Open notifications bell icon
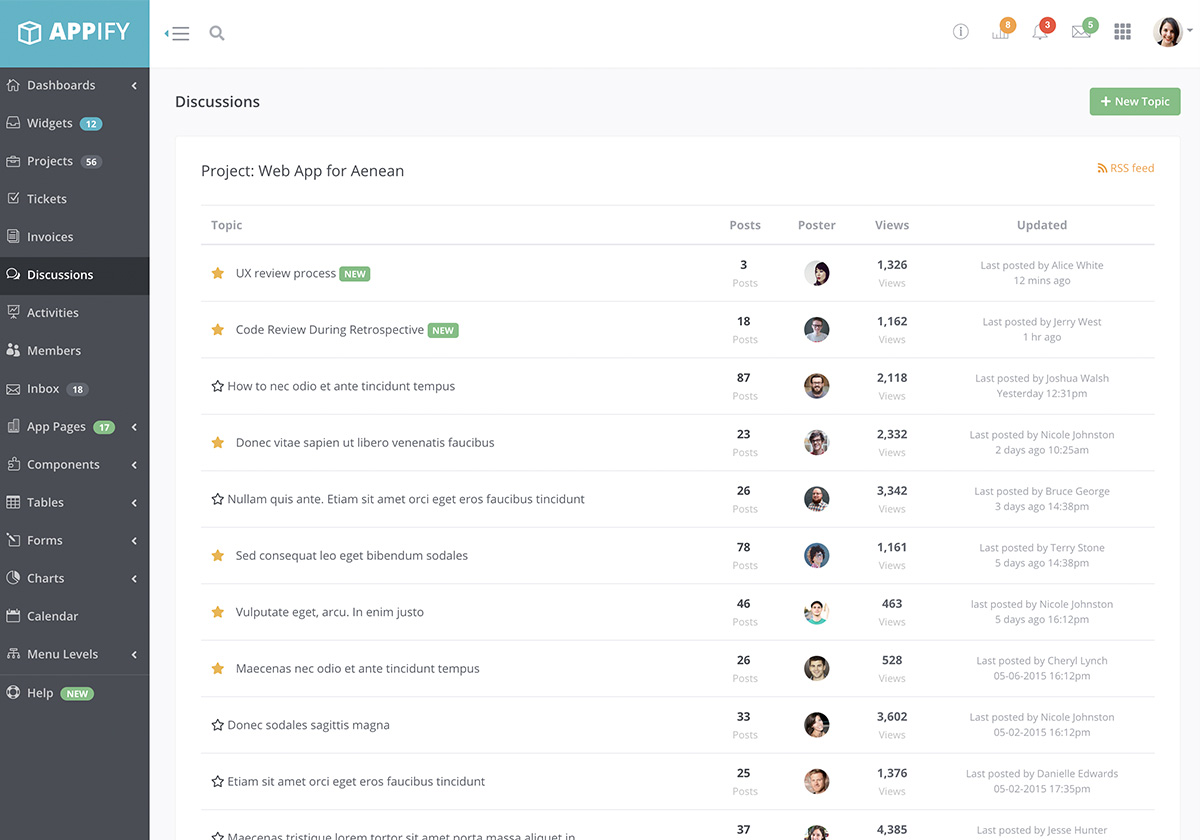This screenshot has height=840, width=1200. point(1040,32)
